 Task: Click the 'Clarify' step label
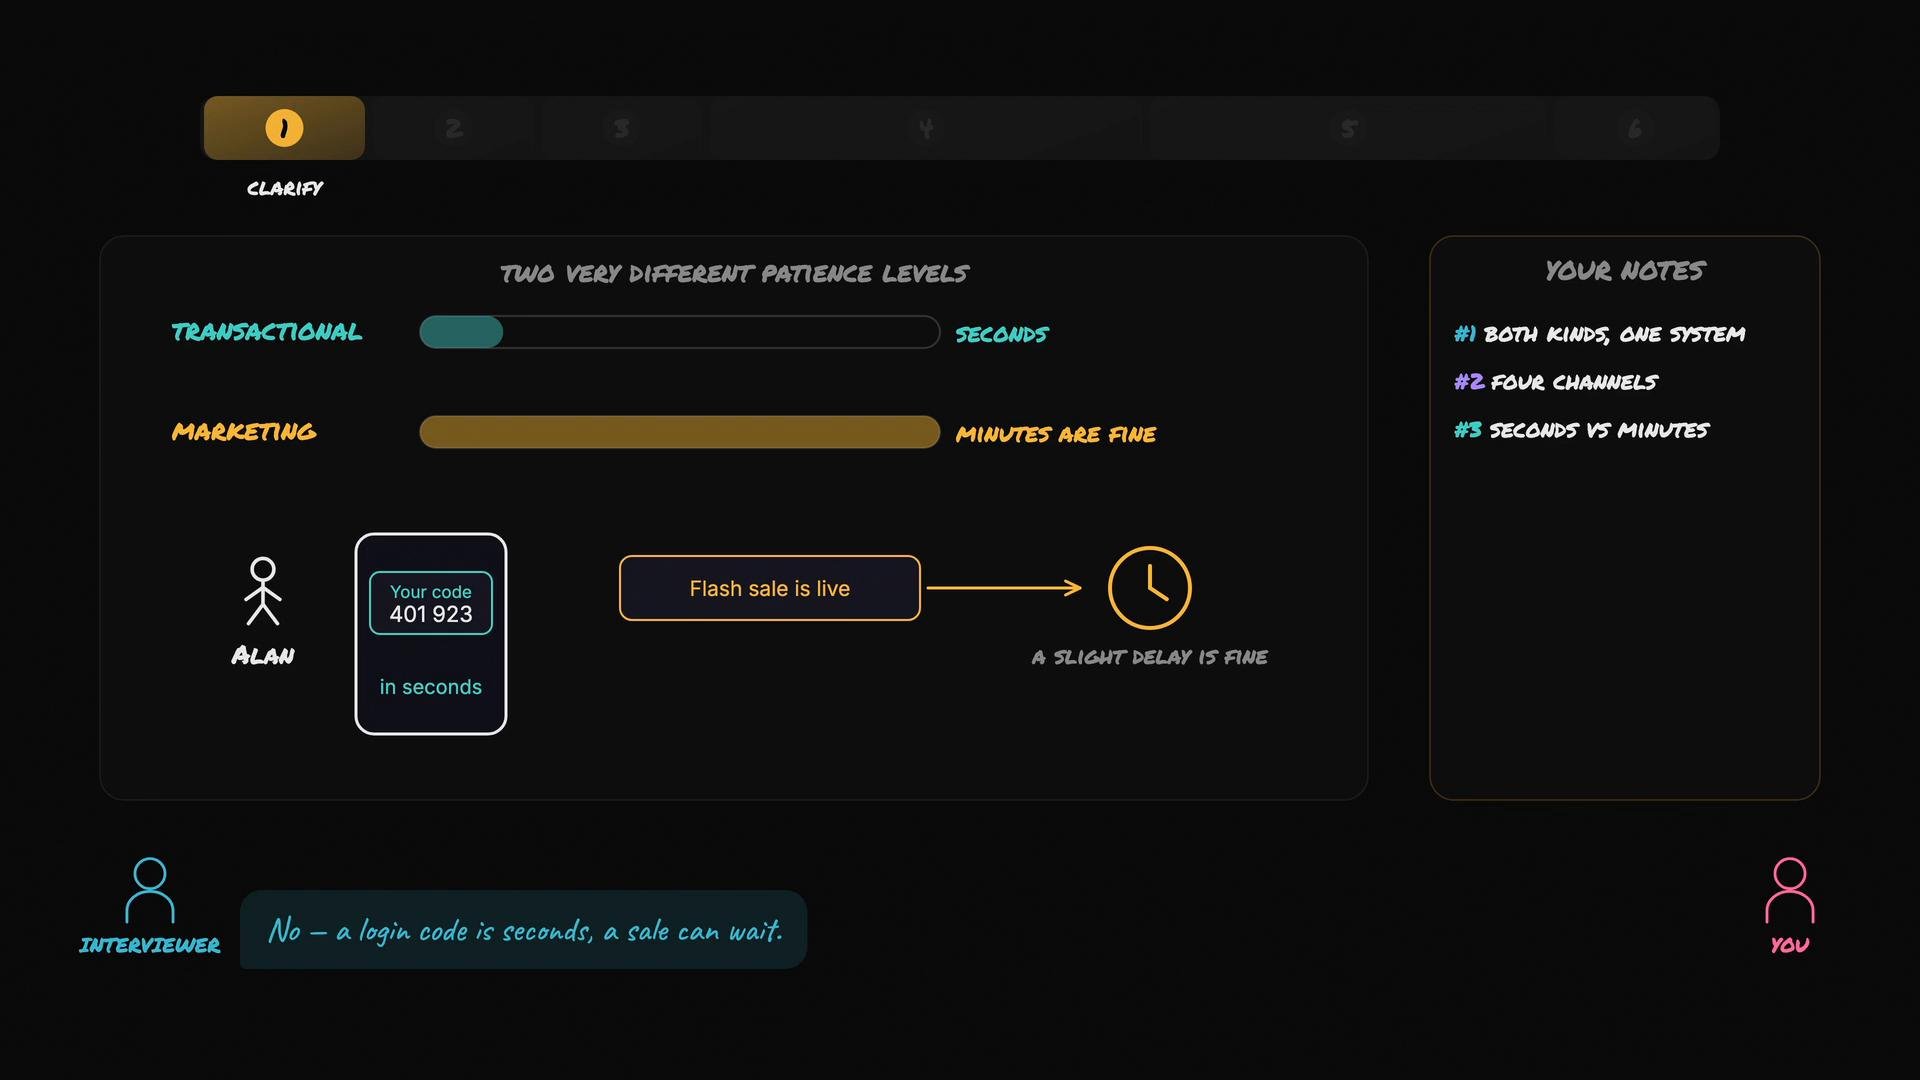point(285,188)
